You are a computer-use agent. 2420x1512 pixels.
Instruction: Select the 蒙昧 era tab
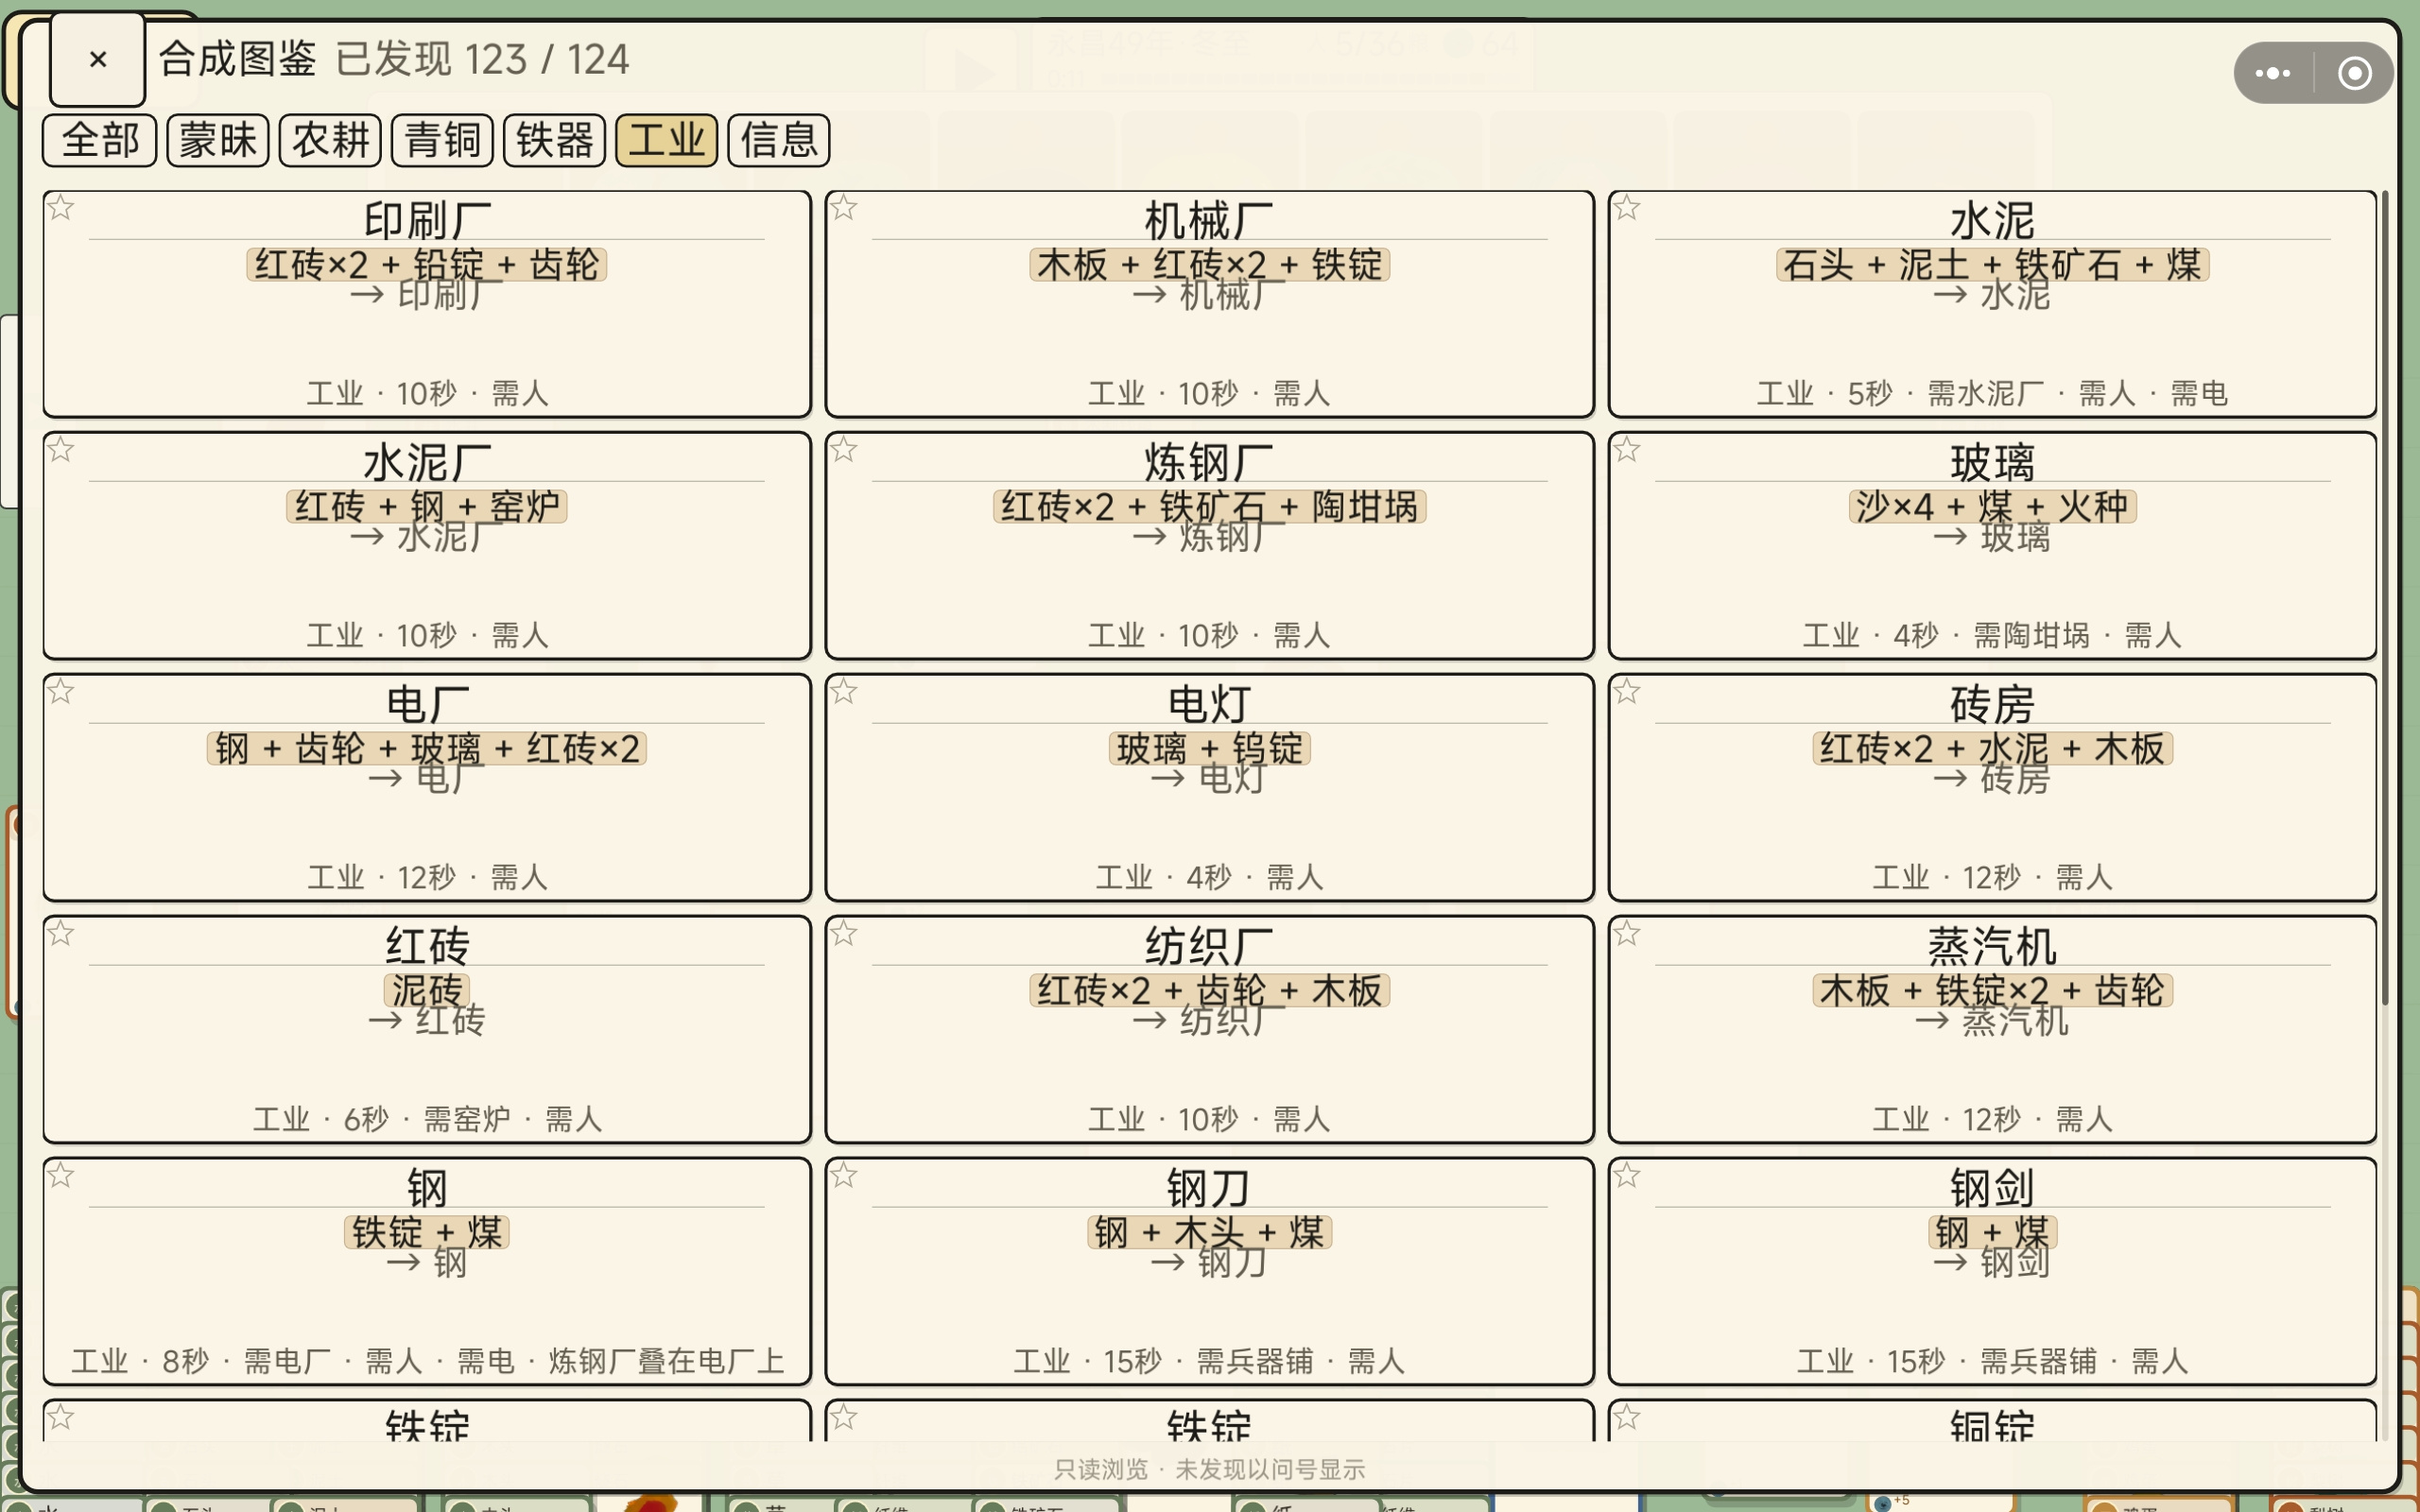(x=218, y=139)
